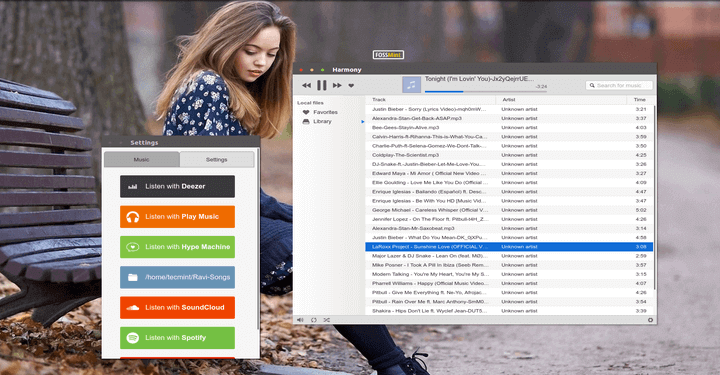Select track Charlie-Puth-ft-Selena-Gomez-We-Dont-Talk
Image resolution: width=720 pixels, height=375 pixels.
coord(509,146)
